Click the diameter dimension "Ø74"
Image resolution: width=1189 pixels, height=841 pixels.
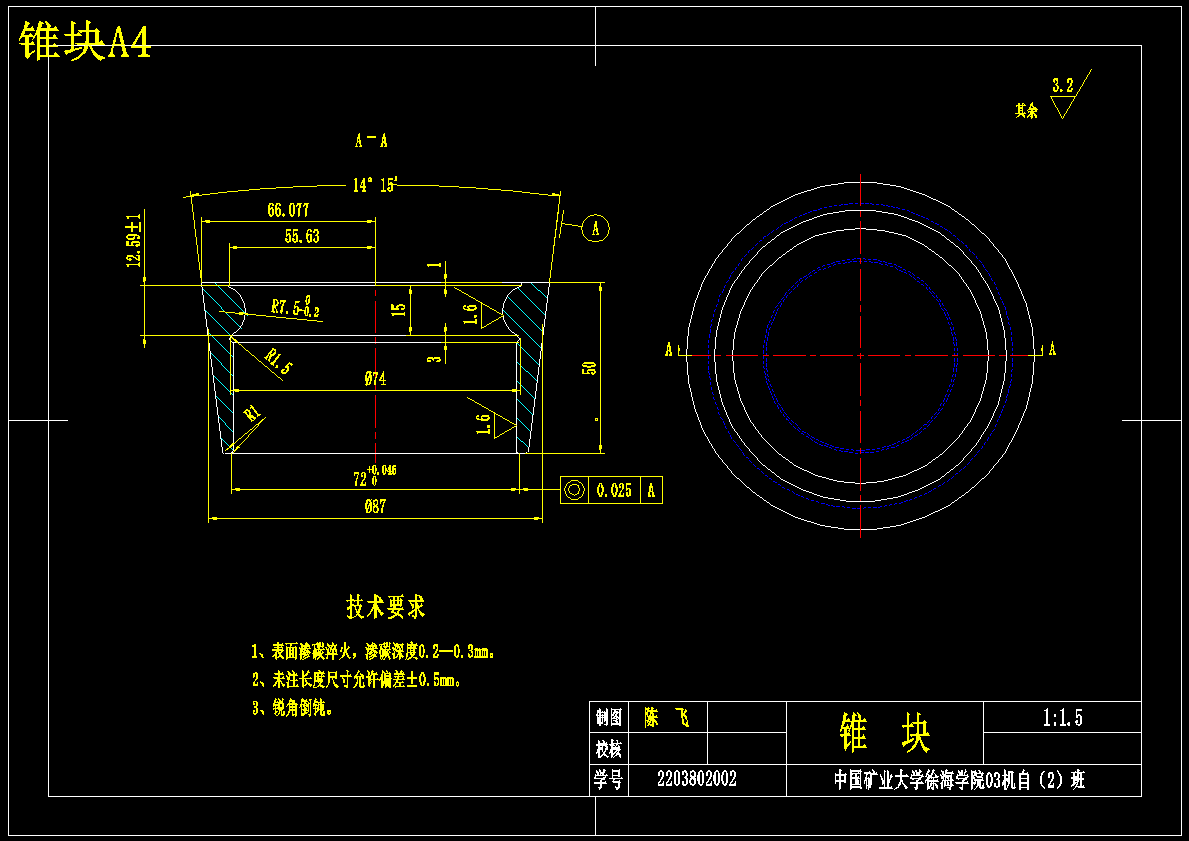click(x=375, y=380)
